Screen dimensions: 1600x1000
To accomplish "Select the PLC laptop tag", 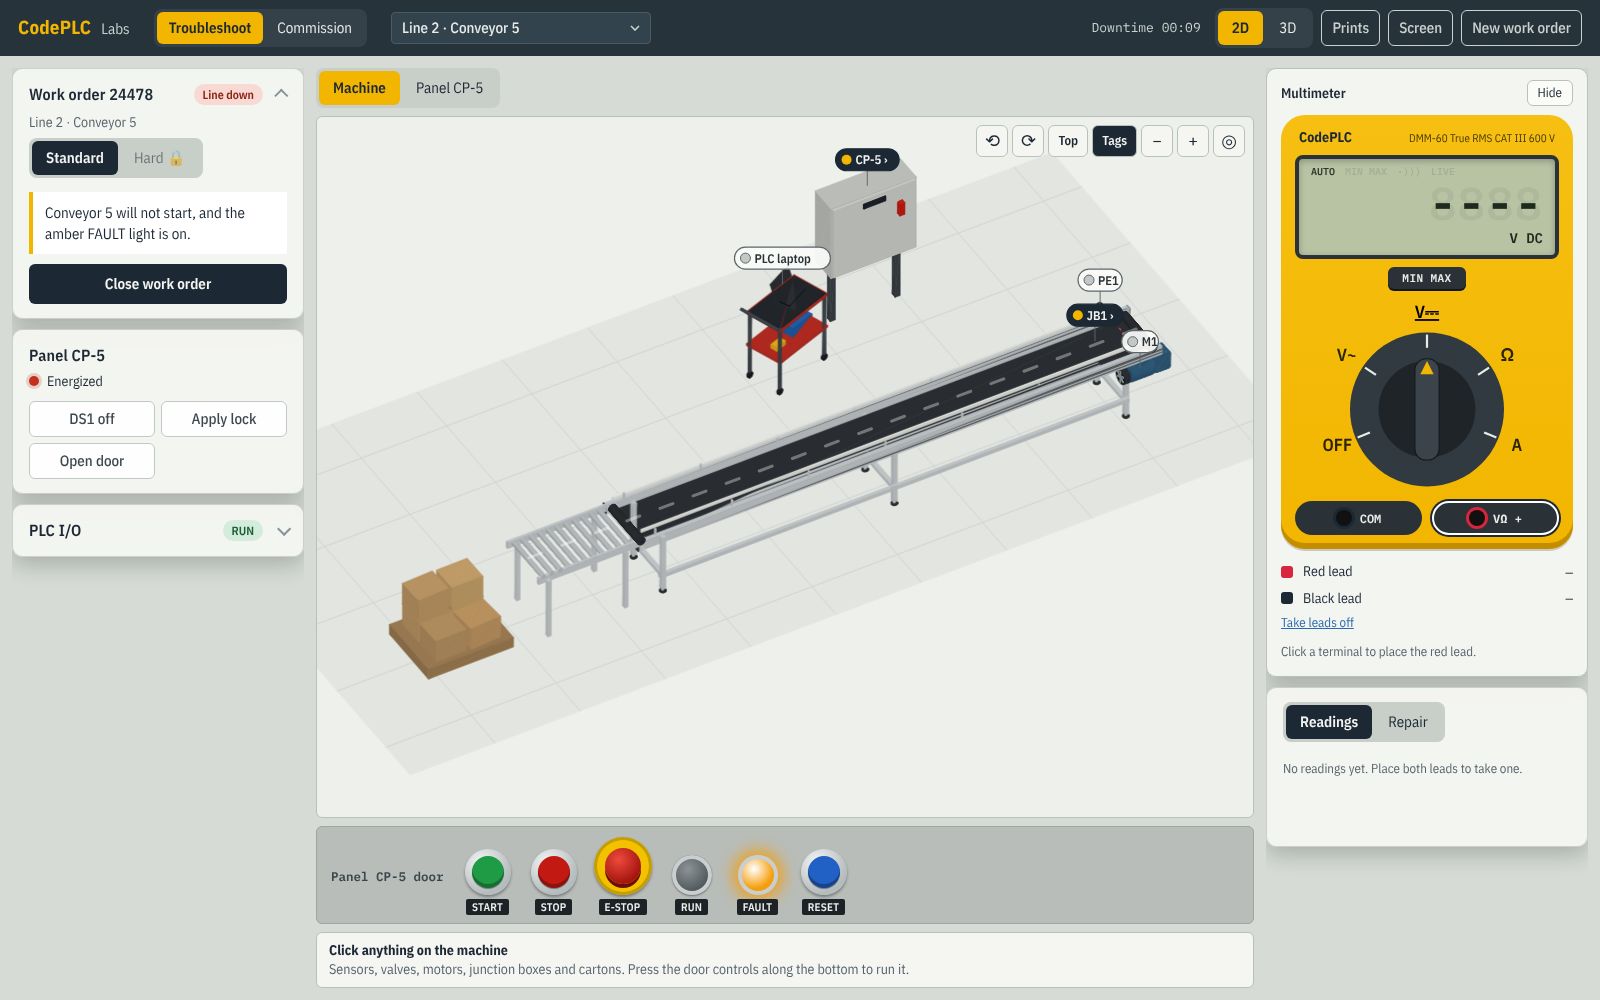I will [782, 259].
